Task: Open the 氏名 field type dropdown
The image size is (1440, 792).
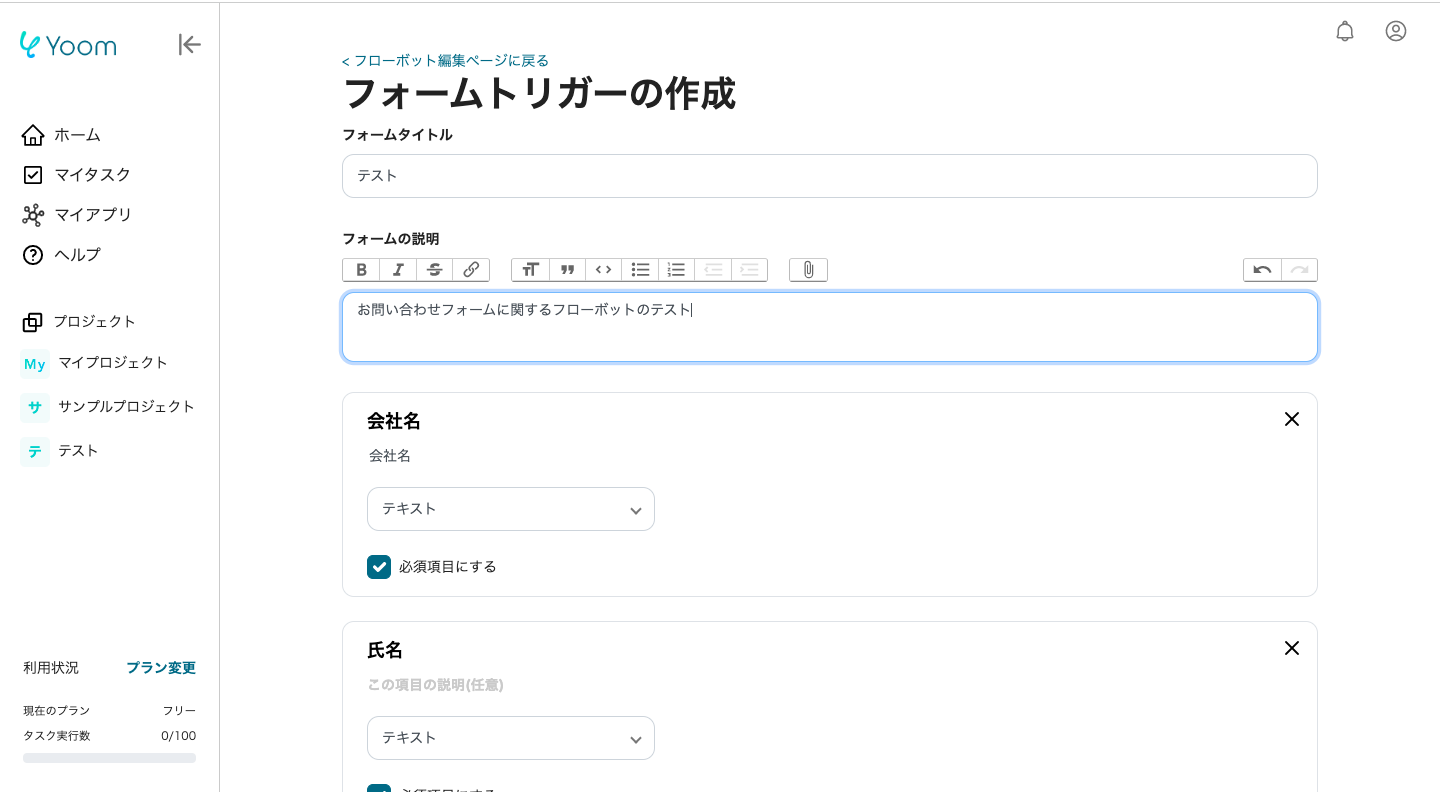Action: (510, 738)
